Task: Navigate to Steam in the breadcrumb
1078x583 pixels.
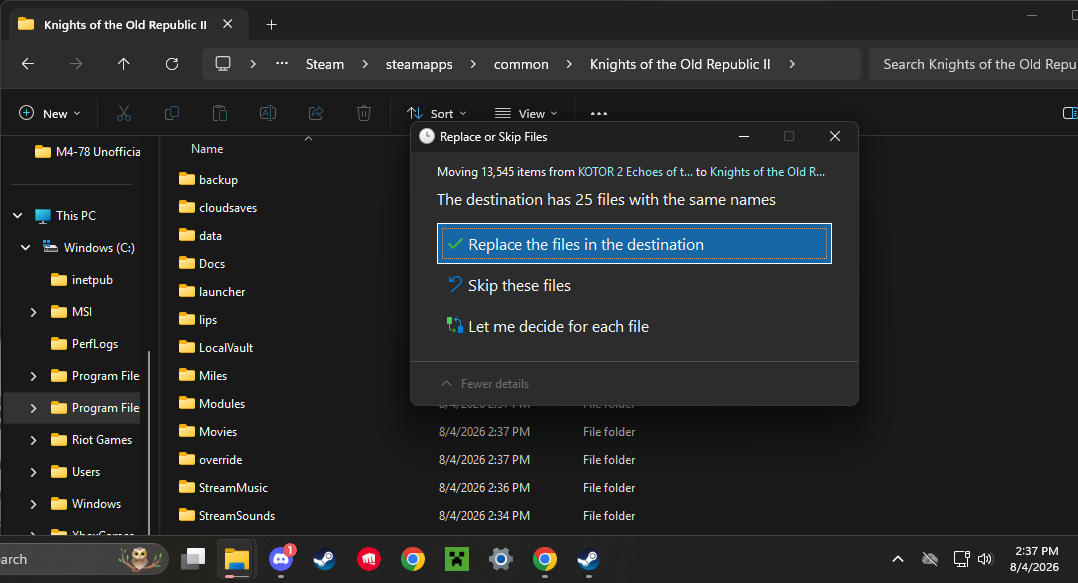Action: (x=324, y=64)
